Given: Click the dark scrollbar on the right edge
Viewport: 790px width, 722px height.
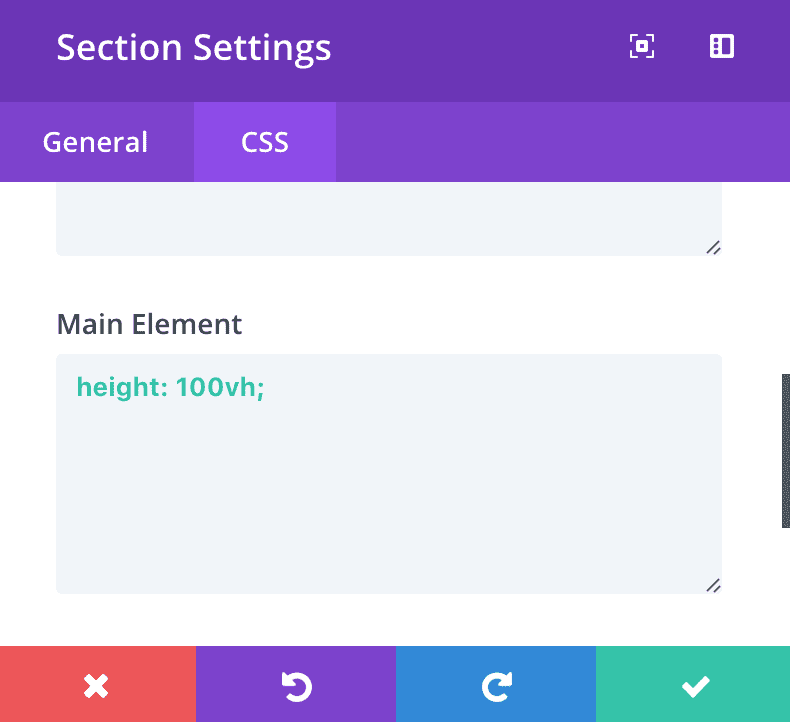Looking at the screenshot, I should [785, 450].
